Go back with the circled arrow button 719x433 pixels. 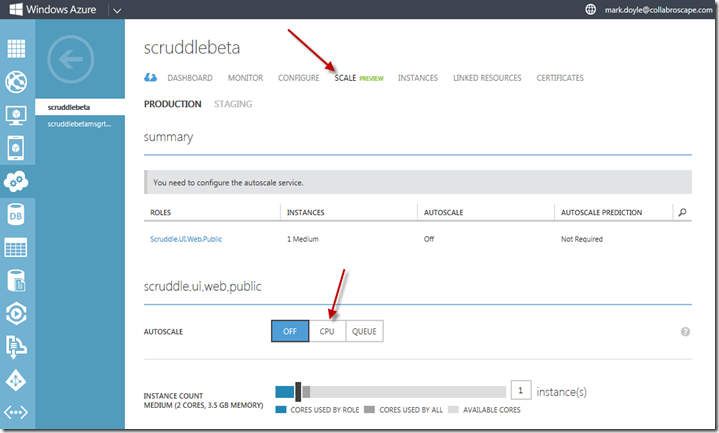pos(71,59)
